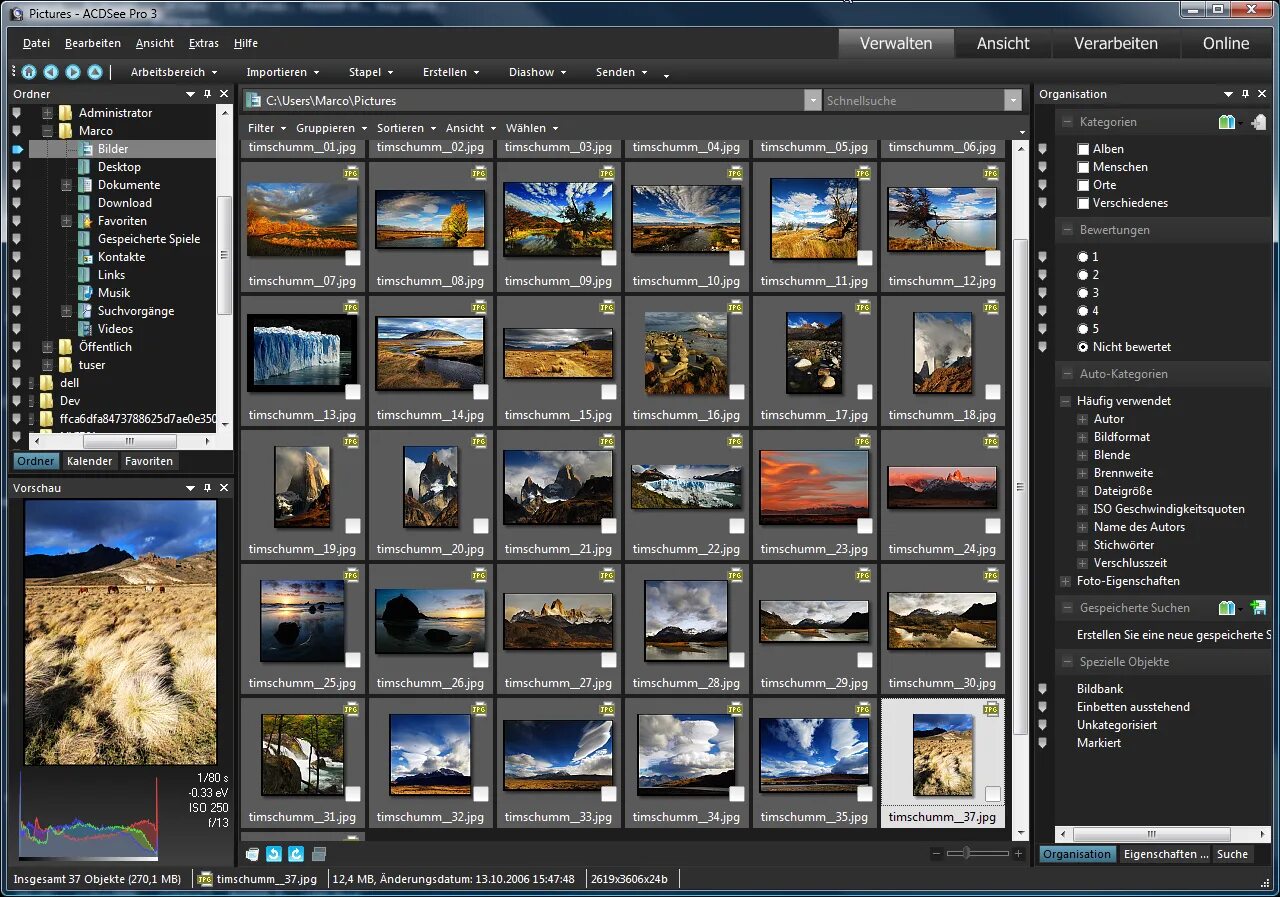Click rotate left icon below thumbnails
1280x897 pixels.
pyautogui.click(x=274, y=854)
